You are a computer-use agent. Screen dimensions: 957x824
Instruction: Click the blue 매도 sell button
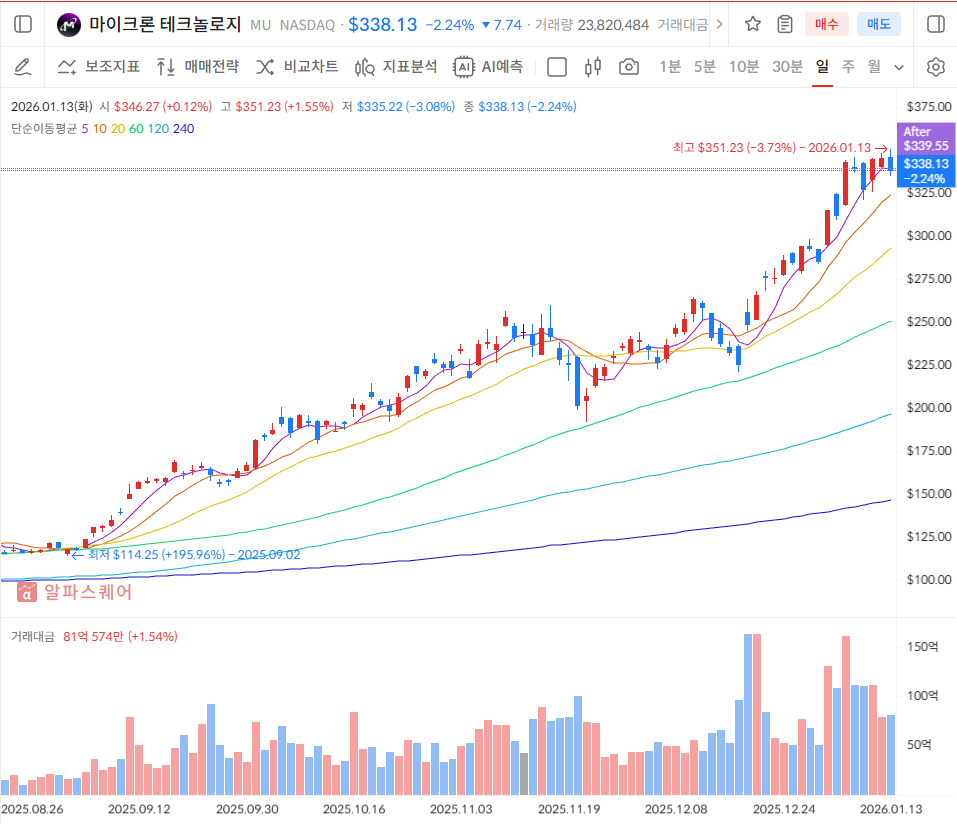click(878, 24)
